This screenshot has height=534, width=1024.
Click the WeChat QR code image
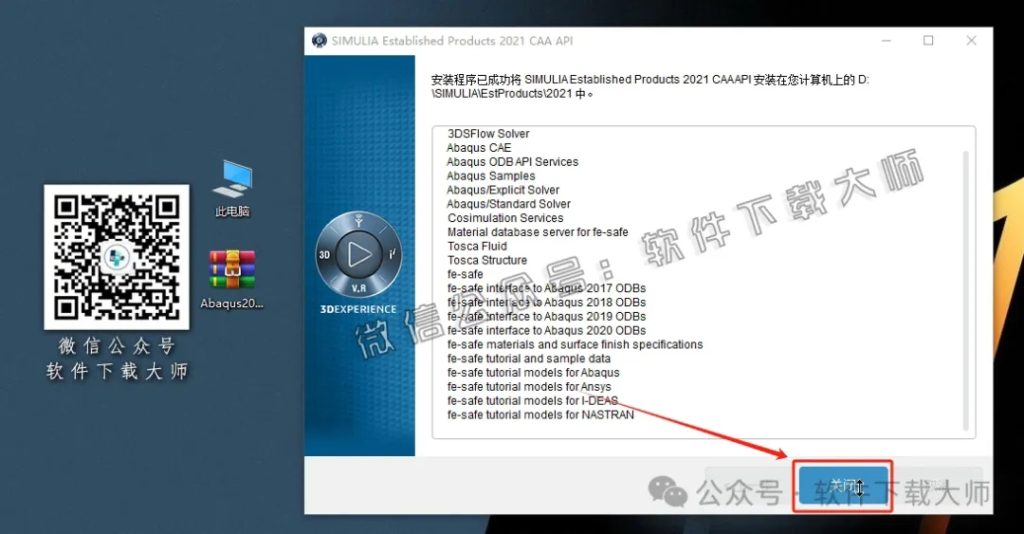(x=117, y=257)
